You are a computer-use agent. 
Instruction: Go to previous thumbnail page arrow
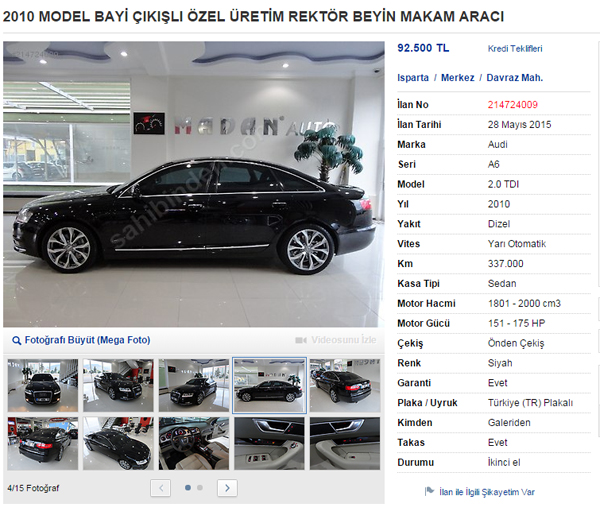161,488
